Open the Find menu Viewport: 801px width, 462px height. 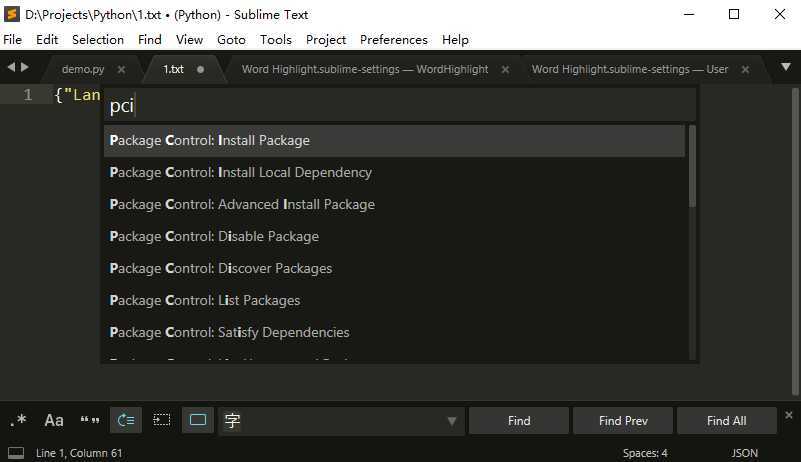click(x=150, y=40)
